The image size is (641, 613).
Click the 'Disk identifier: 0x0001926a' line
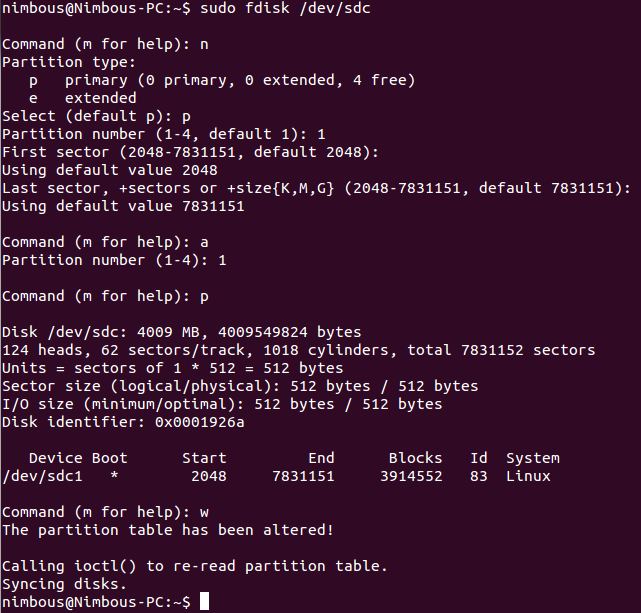123,422
